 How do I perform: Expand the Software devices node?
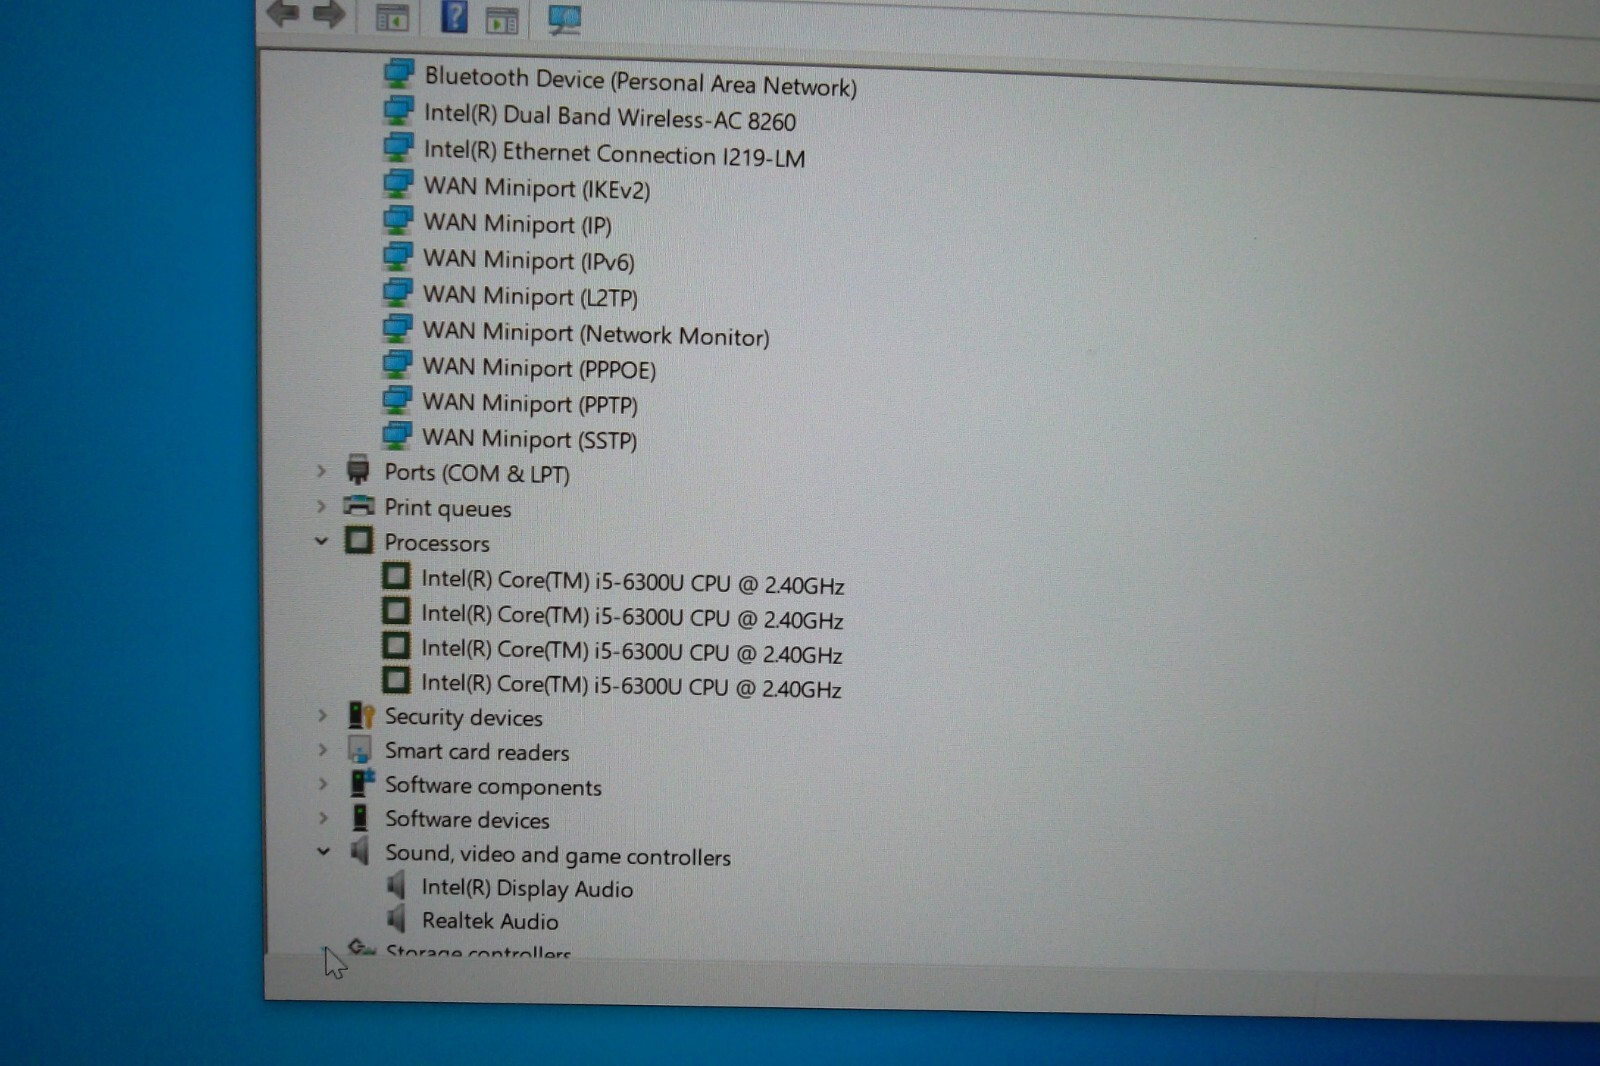point(323,818)
